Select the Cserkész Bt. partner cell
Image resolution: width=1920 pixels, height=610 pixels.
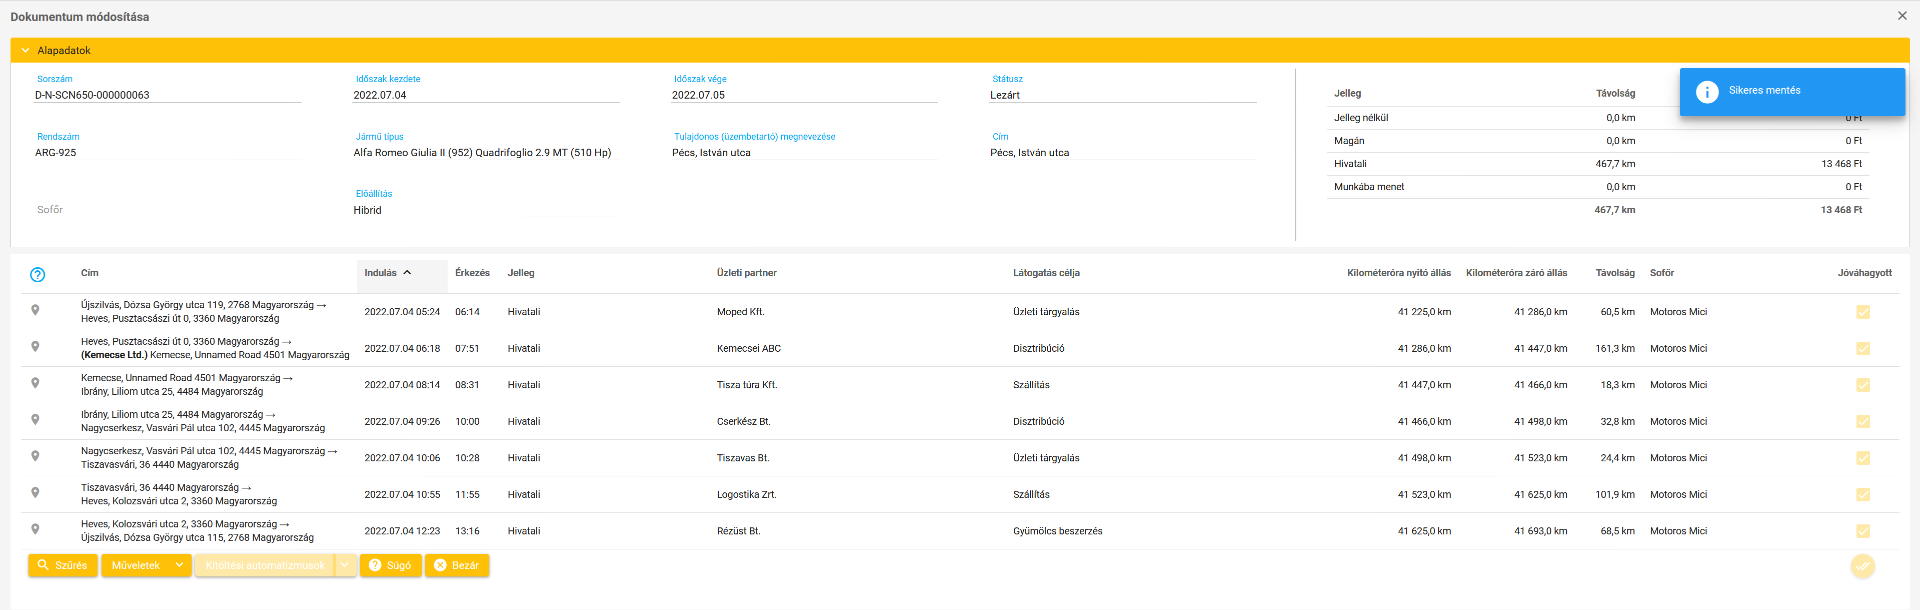point(744,422)
